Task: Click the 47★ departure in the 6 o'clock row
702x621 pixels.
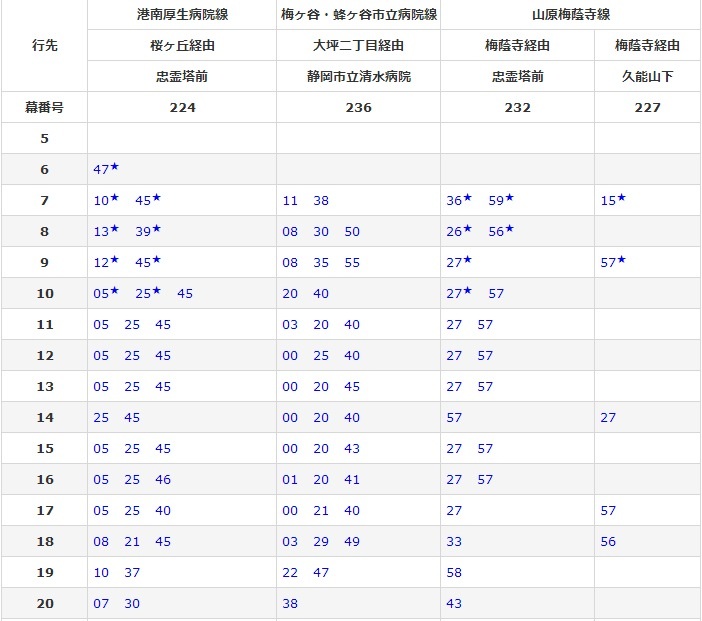Action: [x=106, y=169]
